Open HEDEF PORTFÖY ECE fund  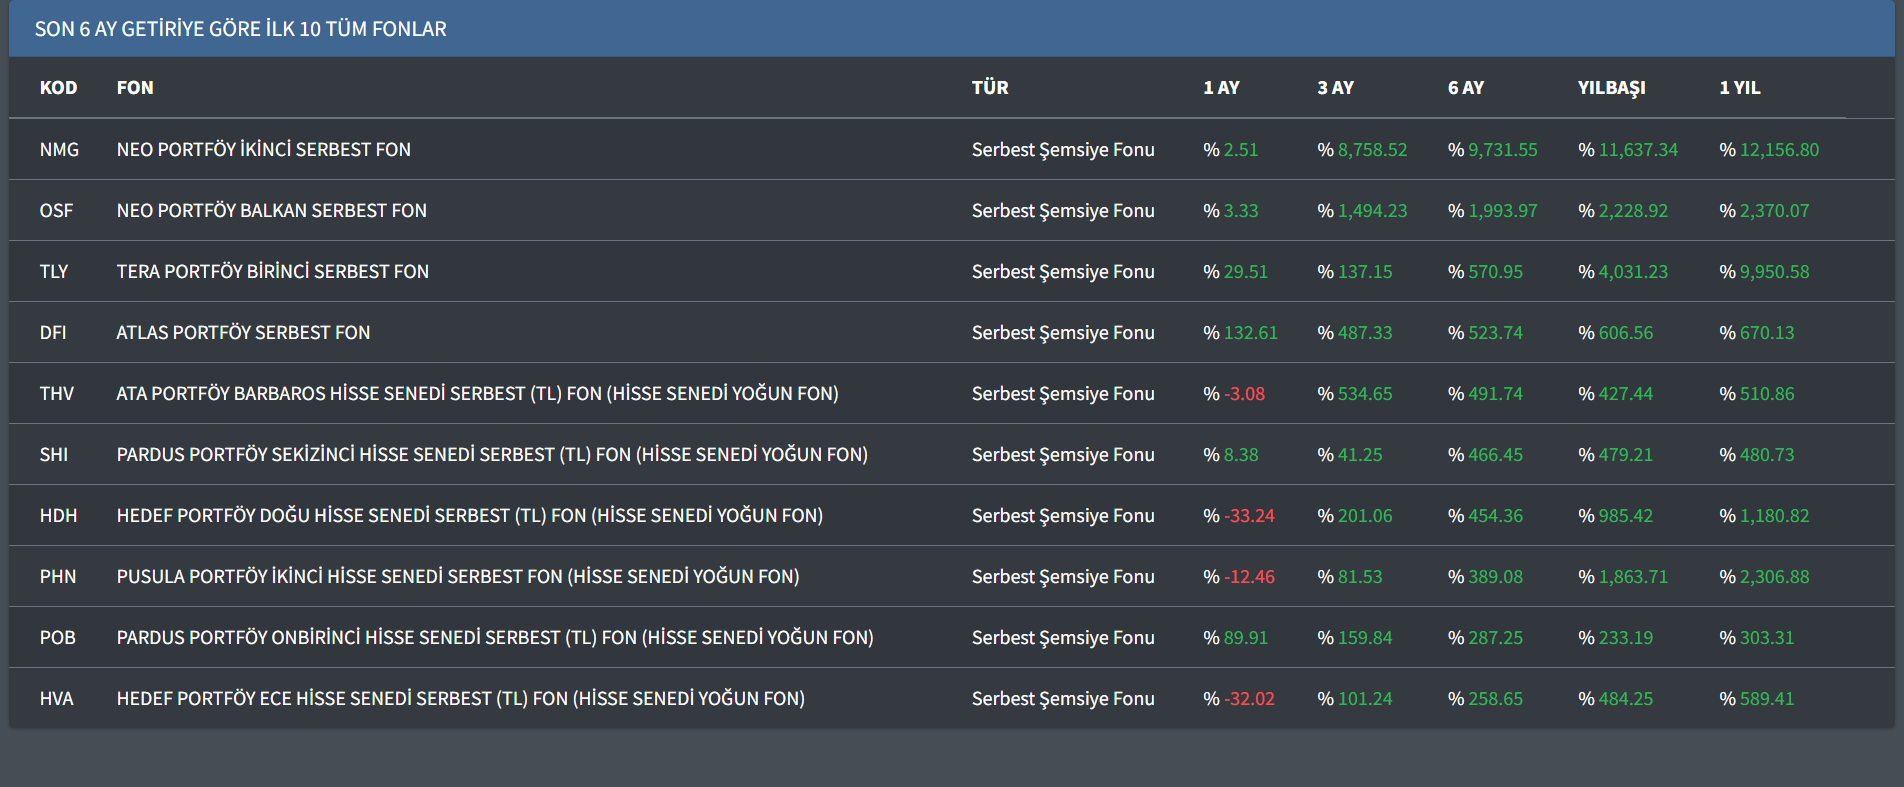pyautogui.click(x=460, y=699)
